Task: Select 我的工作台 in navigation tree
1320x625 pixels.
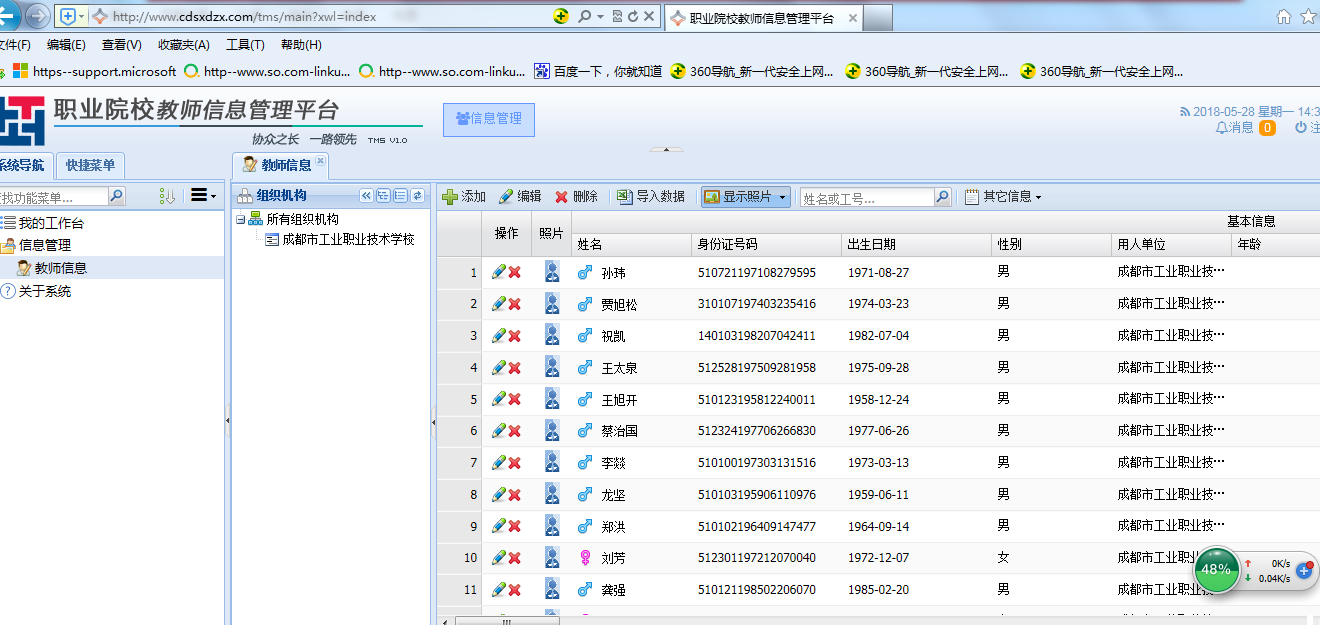Action: (50, 222)
